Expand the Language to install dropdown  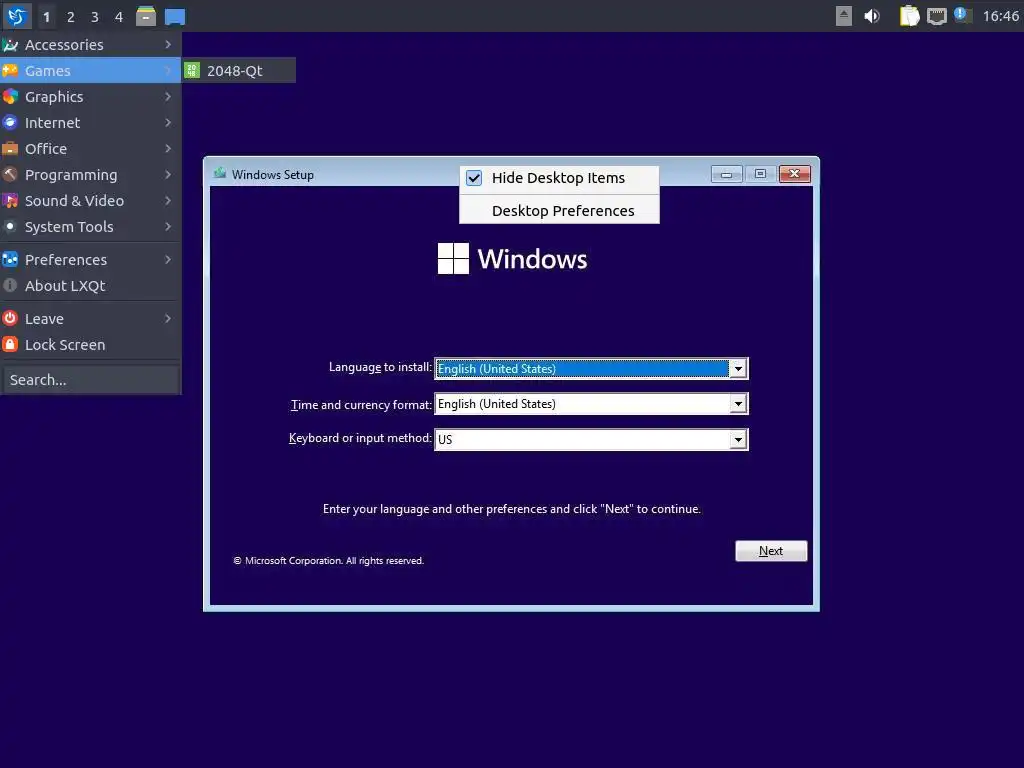pos(738,369)
